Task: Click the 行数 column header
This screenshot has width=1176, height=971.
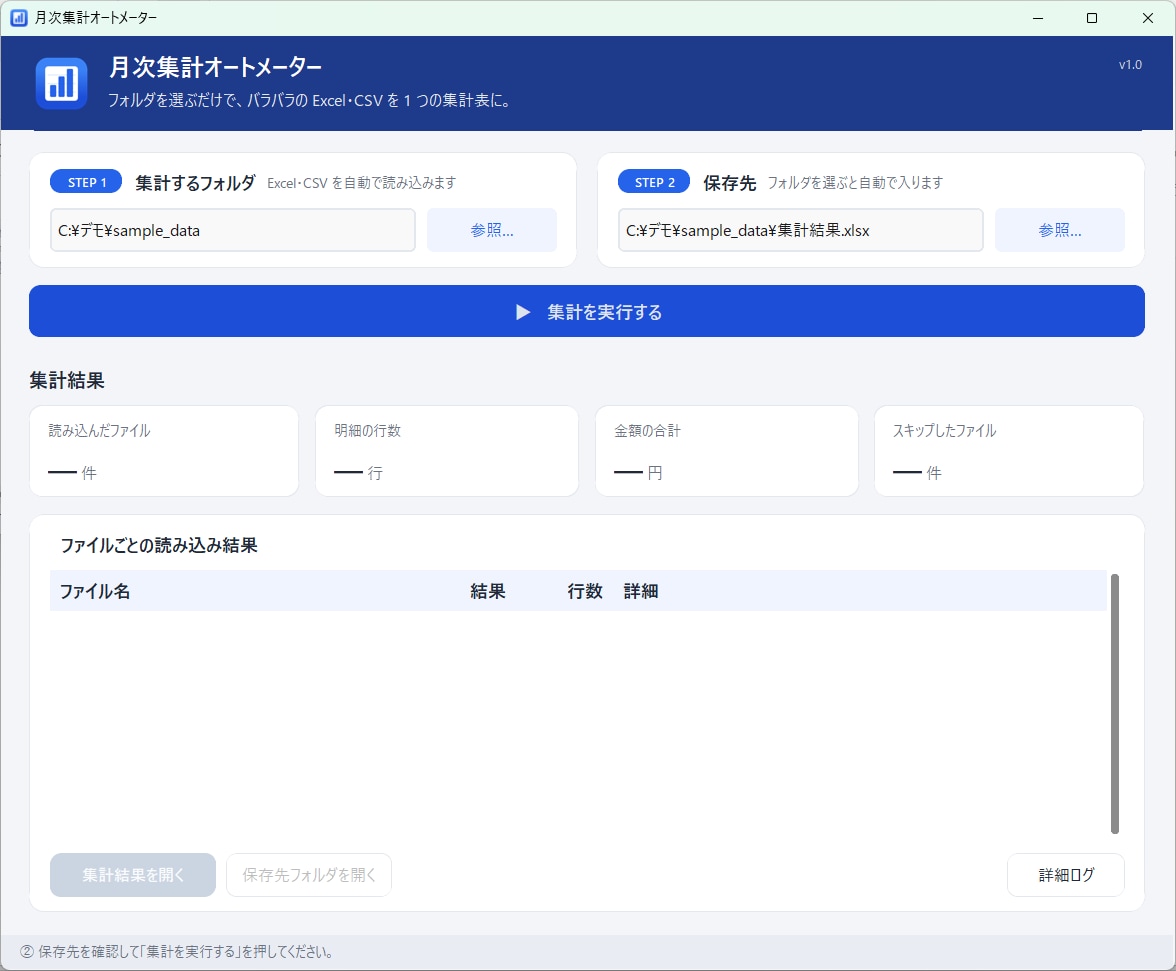Action: coord(585,592)
